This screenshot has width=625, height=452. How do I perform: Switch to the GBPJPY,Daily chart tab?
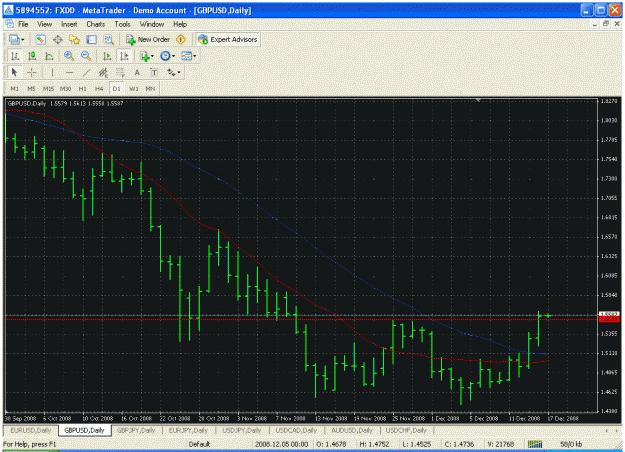pyautogui.click(x=136, y=430)
